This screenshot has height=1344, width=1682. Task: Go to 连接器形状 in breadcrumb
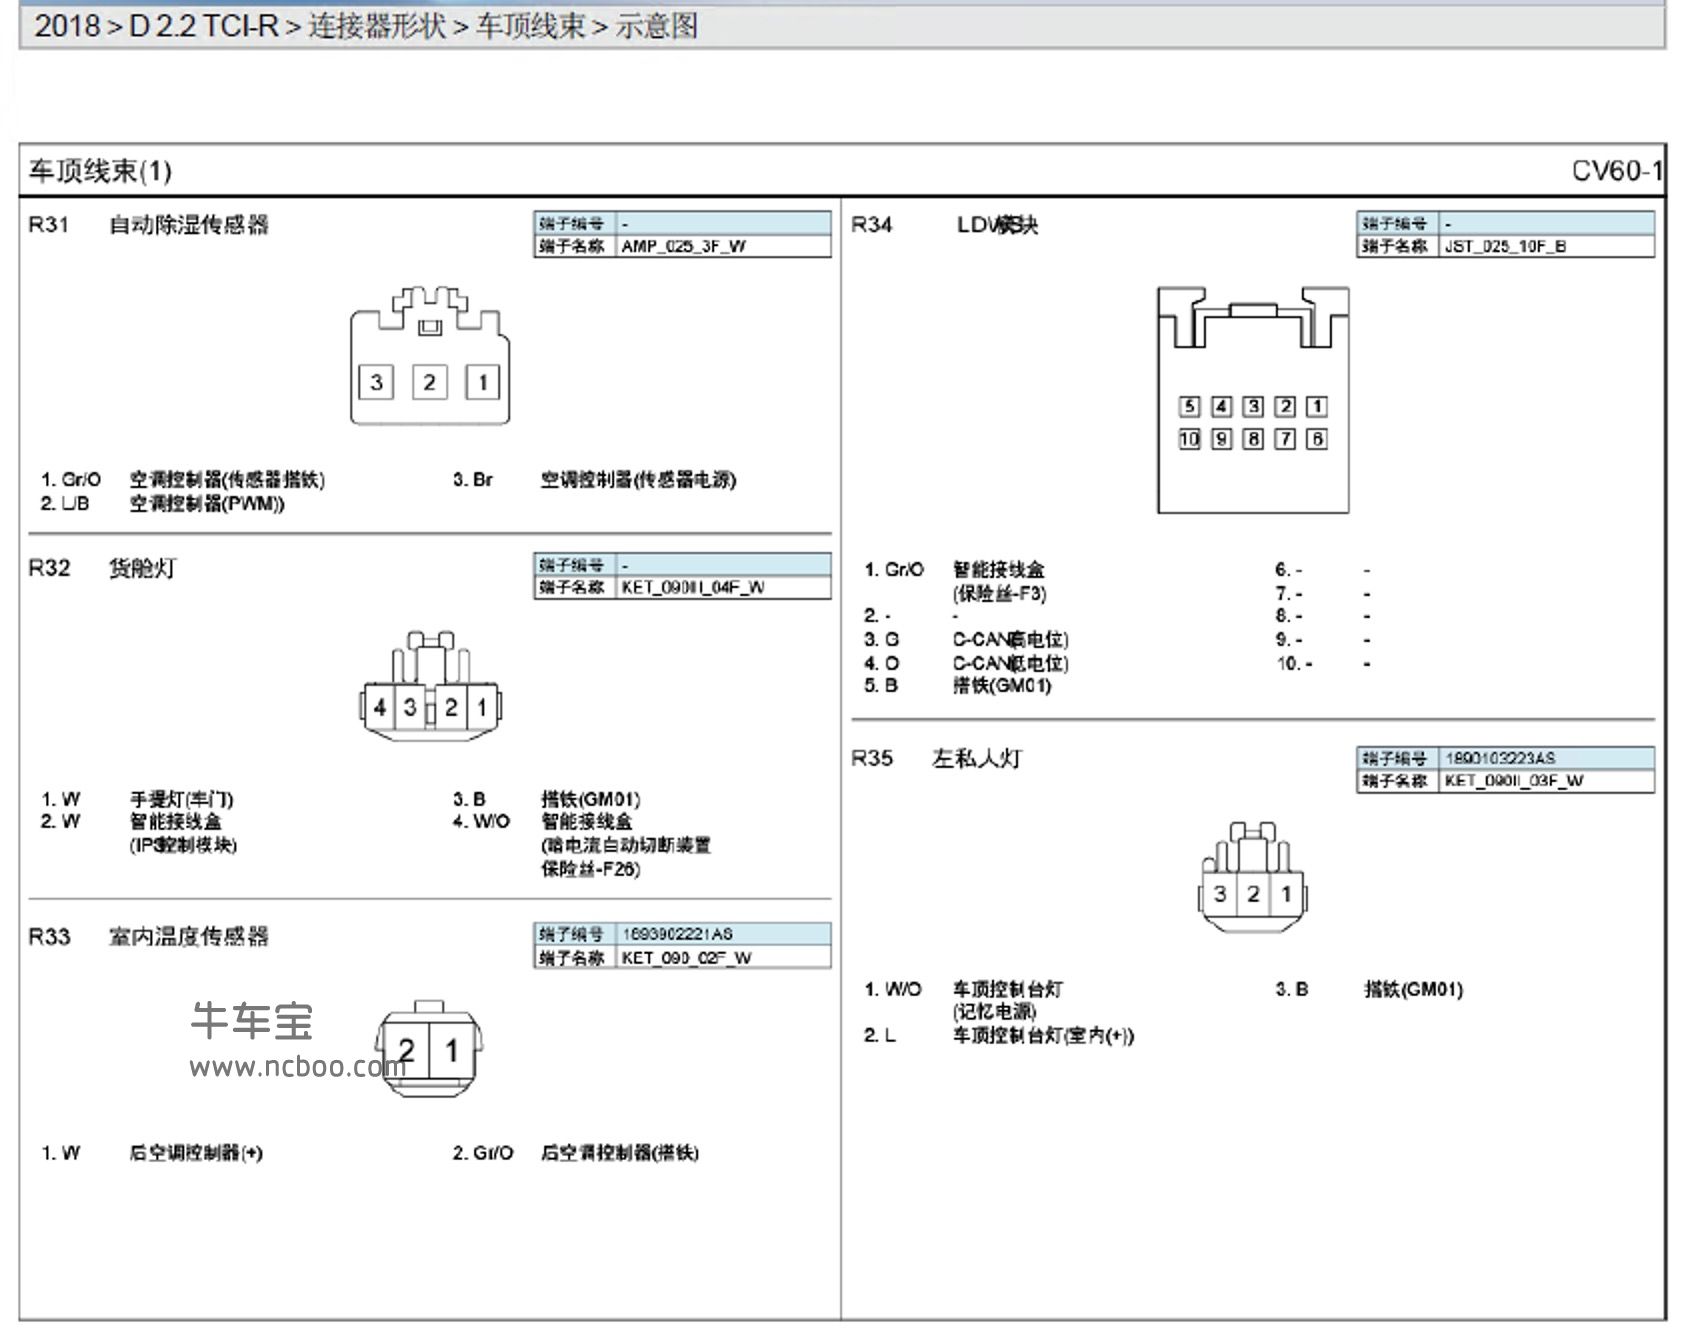(376, 25)
